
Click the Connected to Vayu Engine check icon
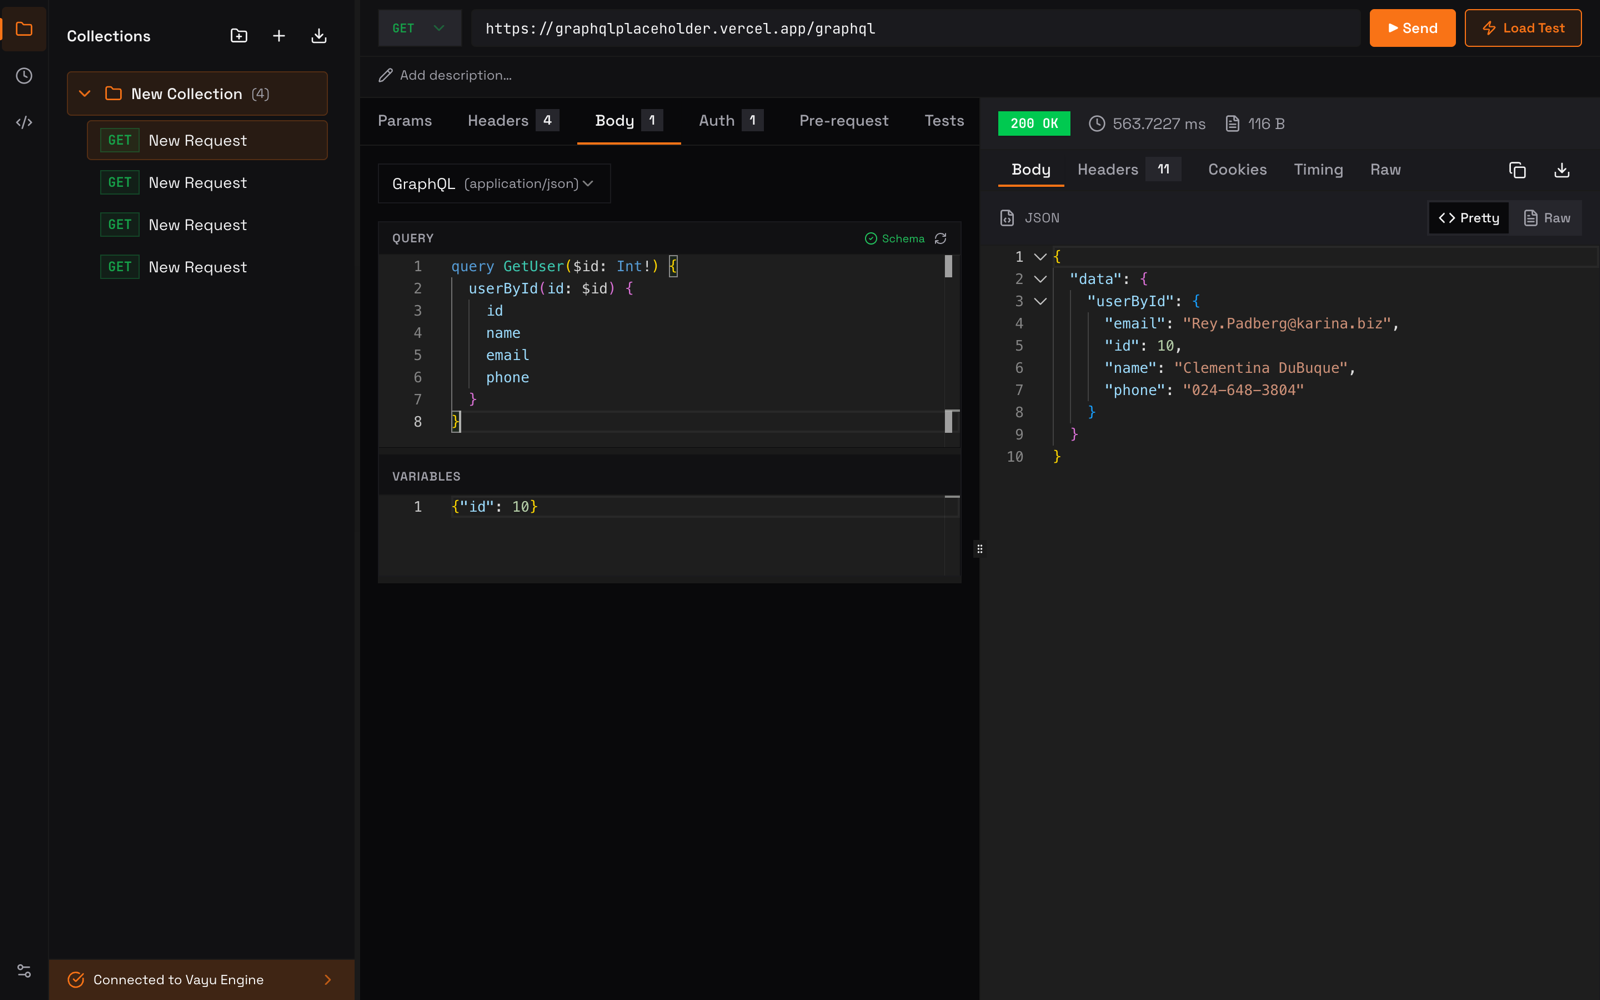[x=76, y=980]
